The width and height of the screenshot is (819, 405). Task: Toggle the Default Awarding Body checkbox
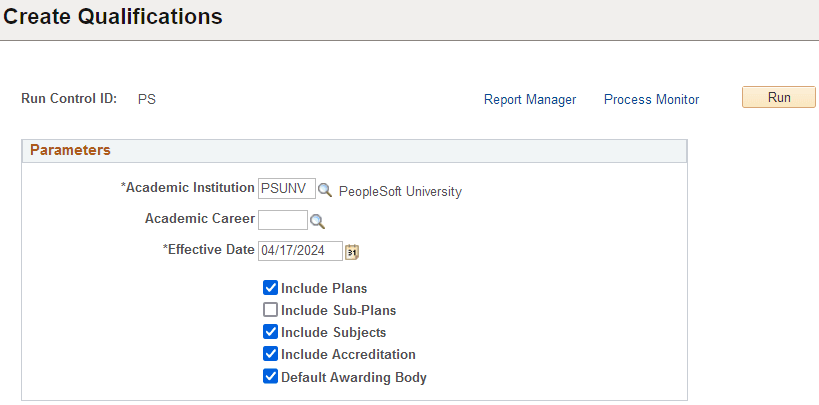tap(270, 377)
